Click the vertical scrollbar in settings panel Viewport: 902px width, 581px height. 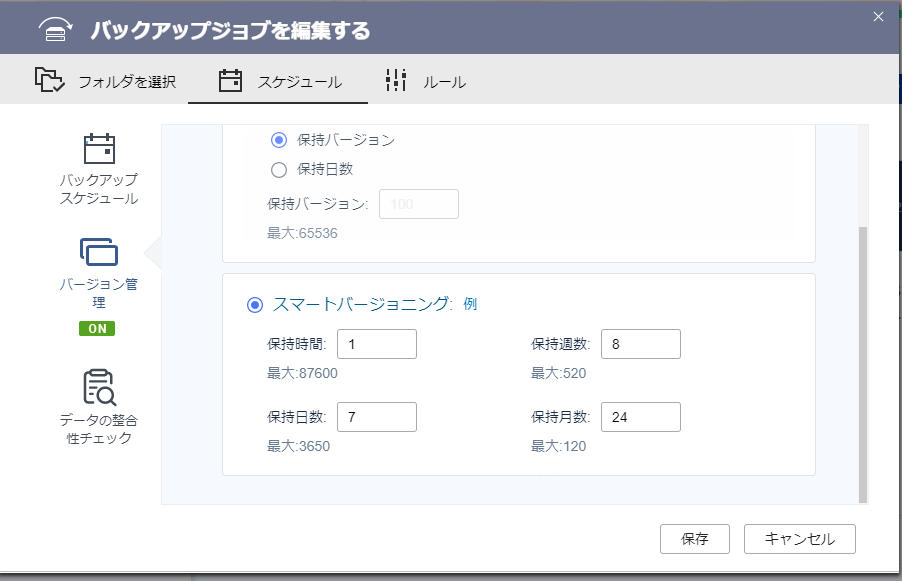(862, 365)
